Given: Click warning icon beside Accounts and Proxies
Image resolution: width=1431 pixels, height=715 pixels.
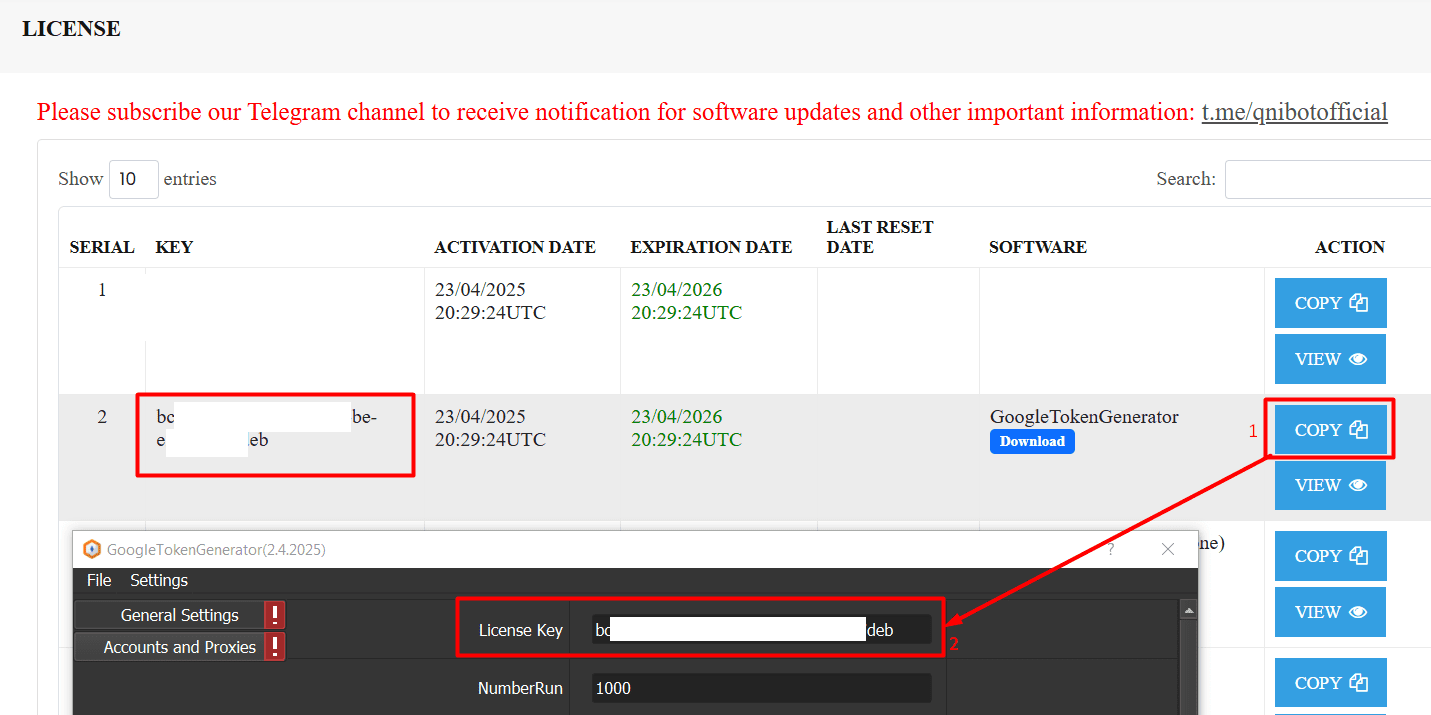Looking at the screenshot, I should pos(275,647).
